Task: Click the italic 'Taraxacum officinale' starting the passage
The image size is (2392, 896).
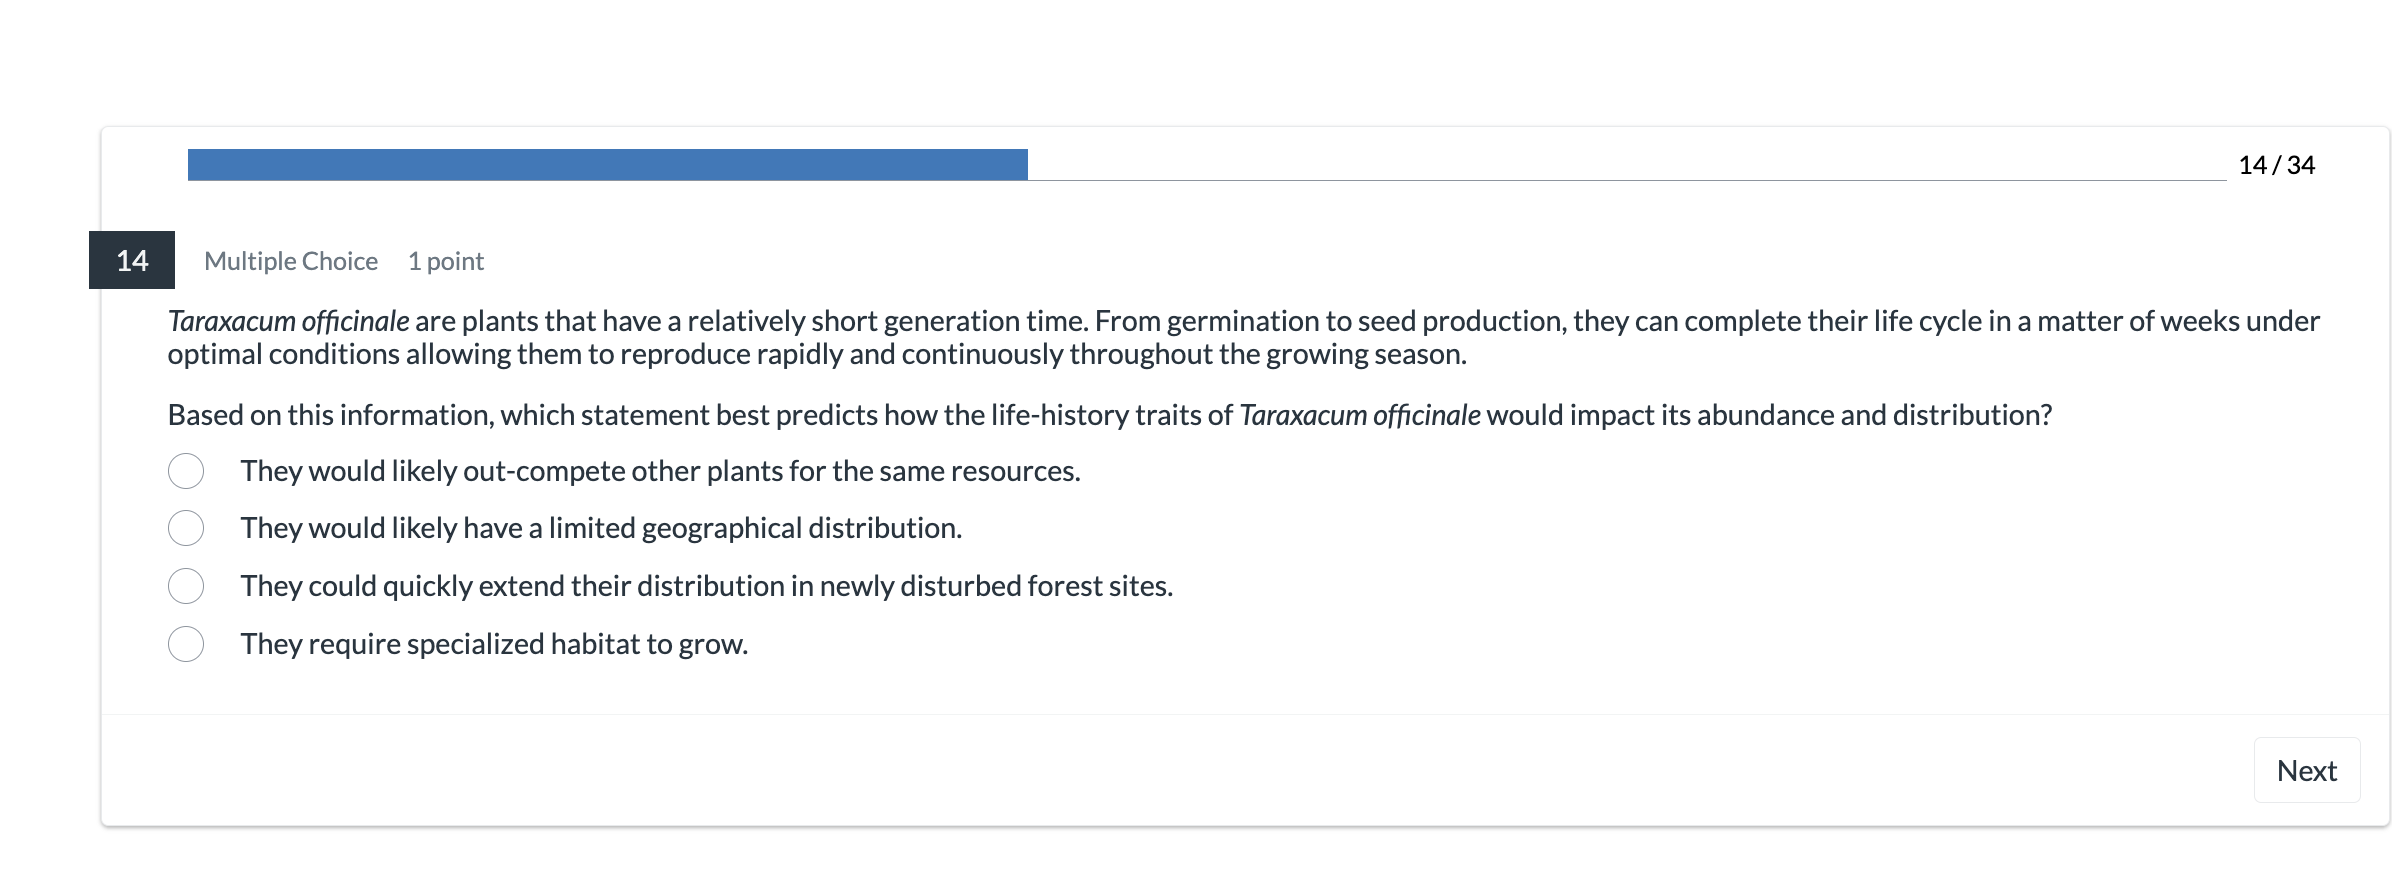Action: [x=288, y=321]
